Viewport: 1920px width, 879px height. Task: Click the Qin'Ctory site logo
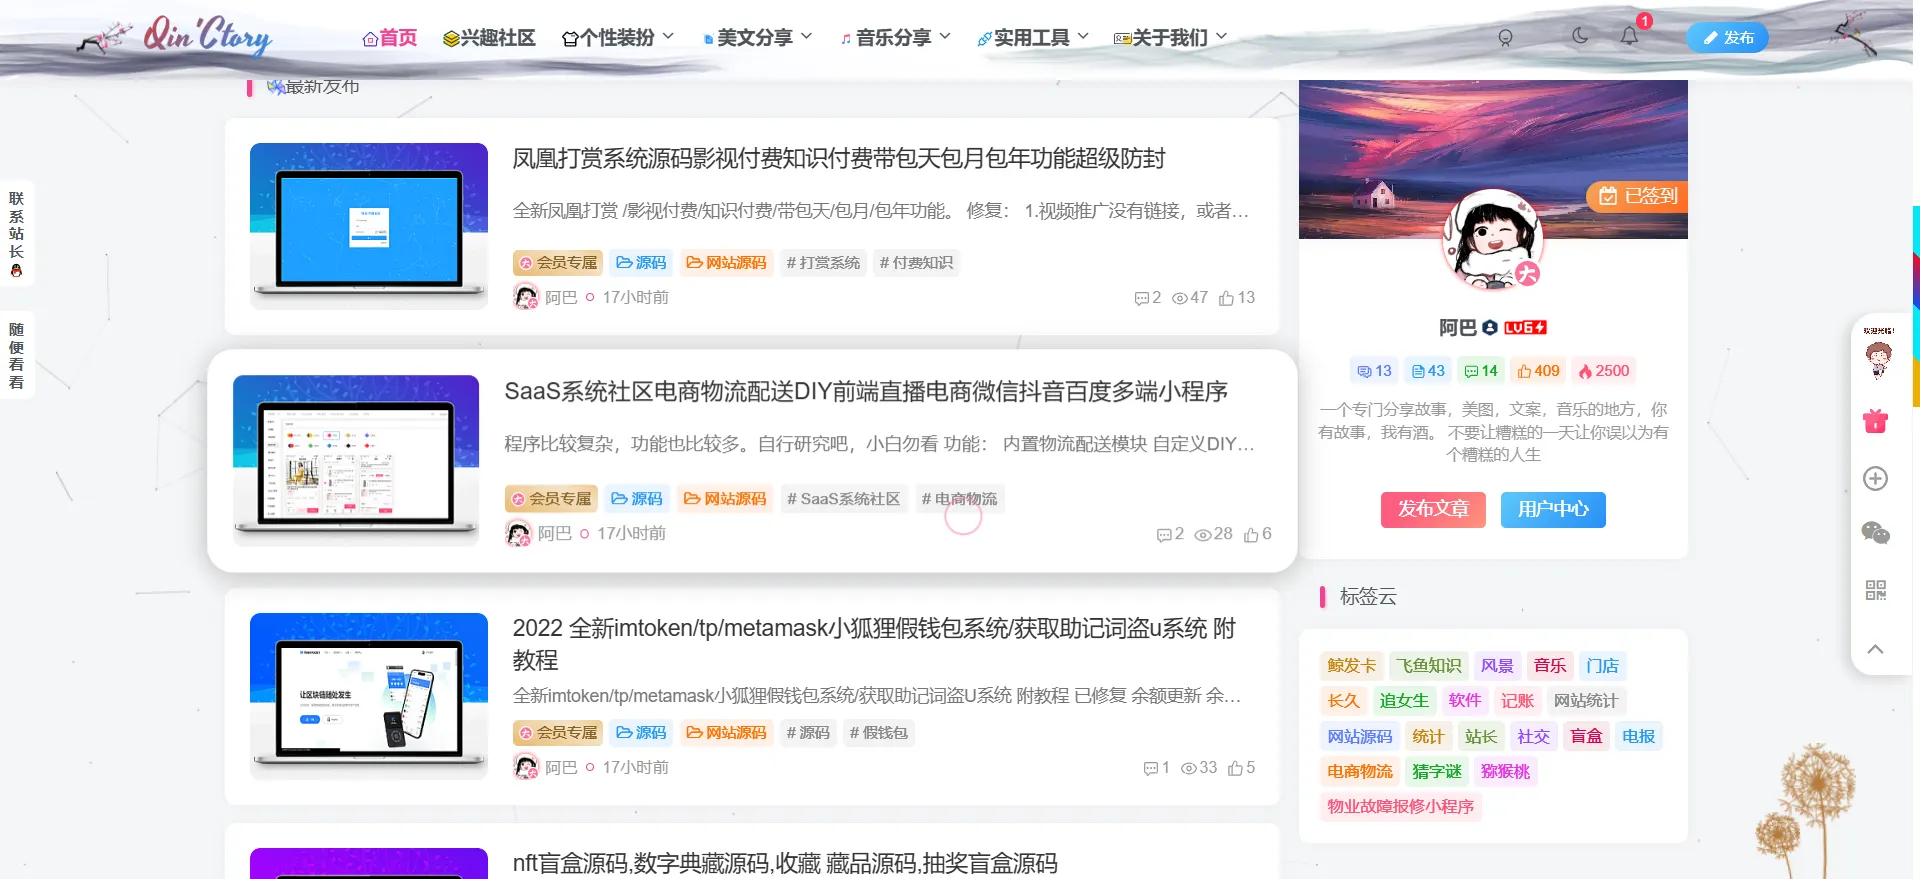(x=207, y=35)
